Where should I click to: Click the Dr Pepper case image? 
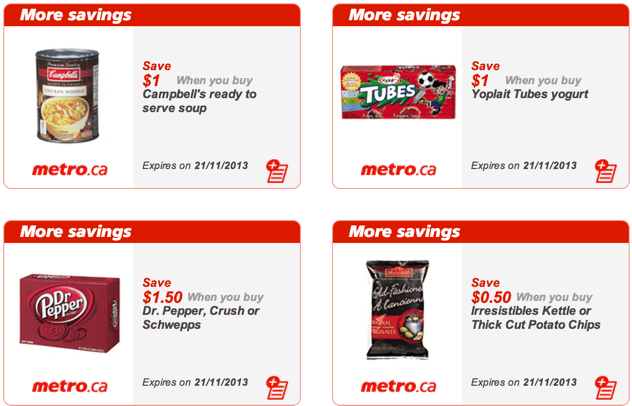point(70,313)
